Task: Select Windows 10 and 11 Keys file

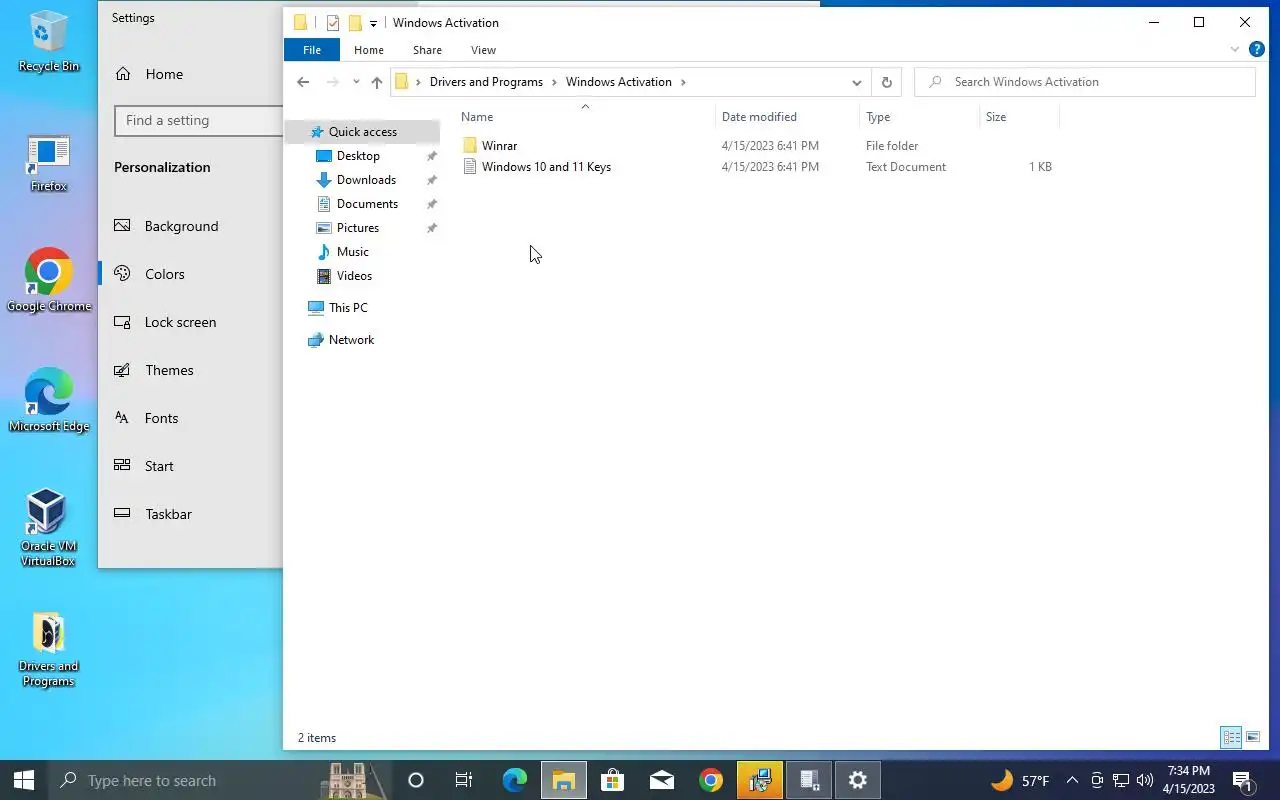Action: pos(546,167)
